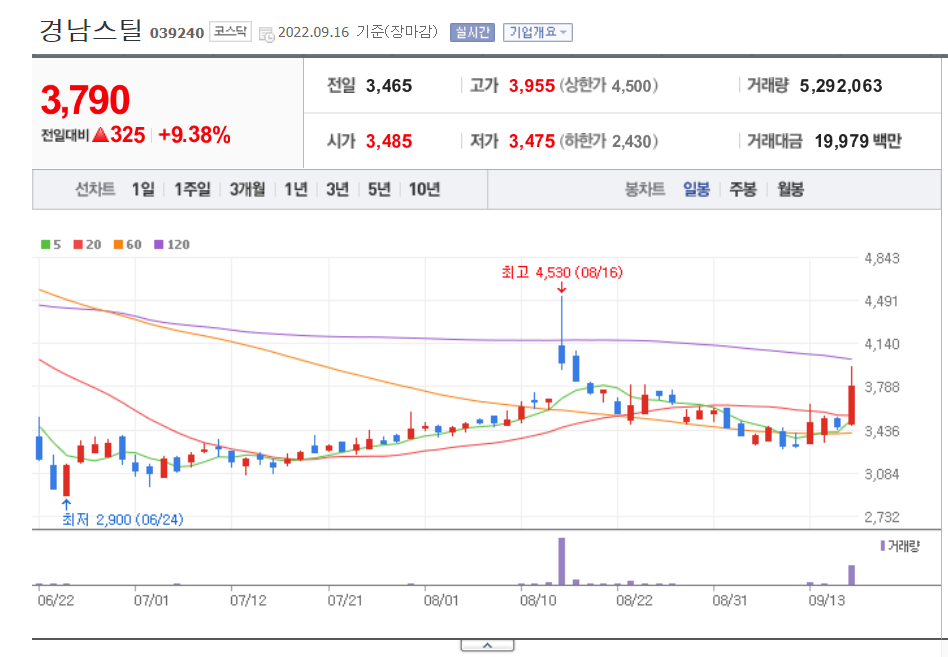Select the 3개월 line chart tab
The width and height of the screenshot is (948, 657).
(247, 189)
